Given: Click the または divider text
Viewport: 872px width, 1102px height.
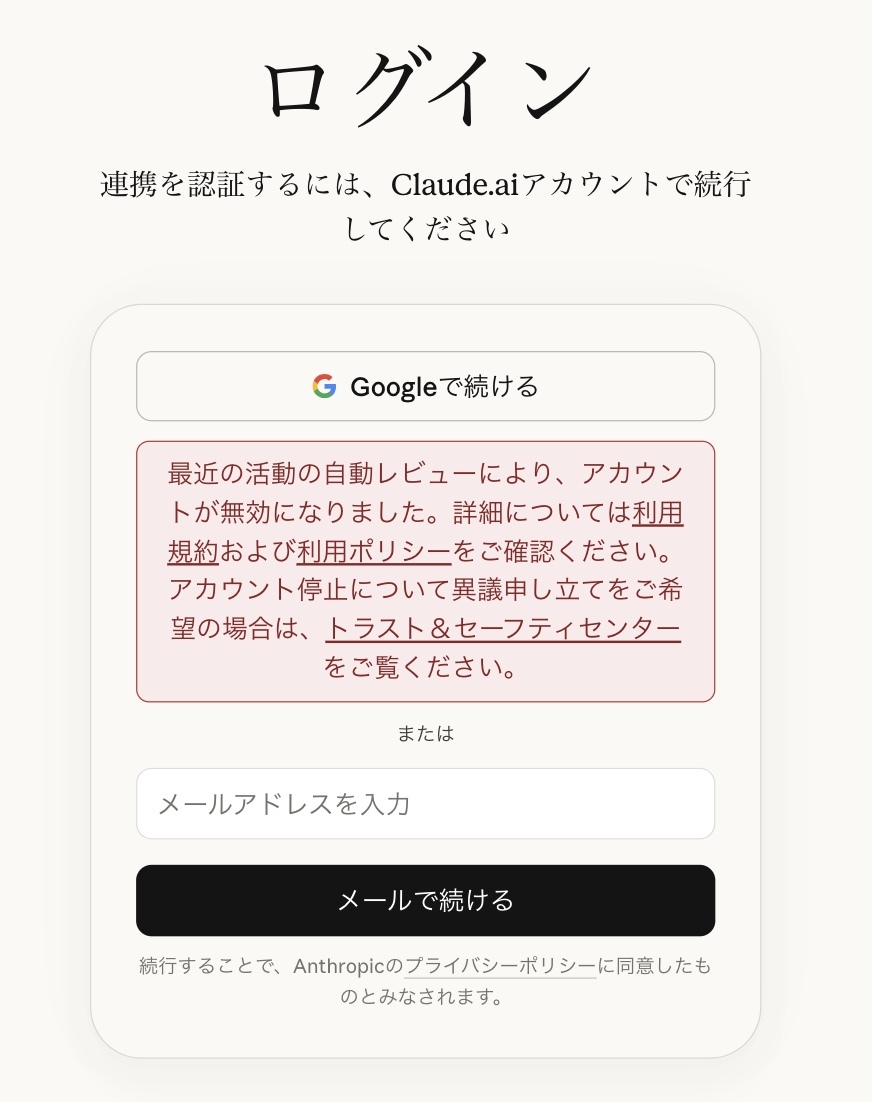Looking at the screenshot, I should click(x=425, y=733).
